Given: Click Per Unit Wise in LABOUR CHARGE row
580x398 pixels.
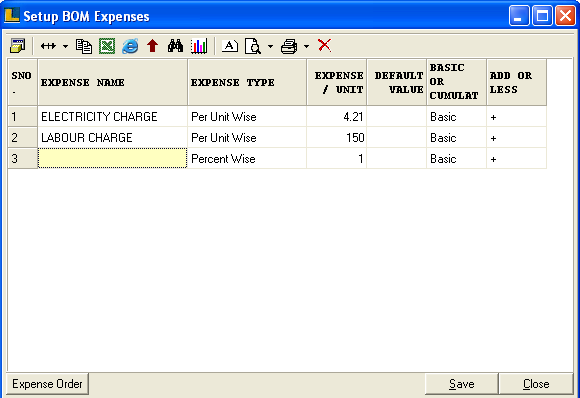Looking at the screenshot, I should pos(247,138).
